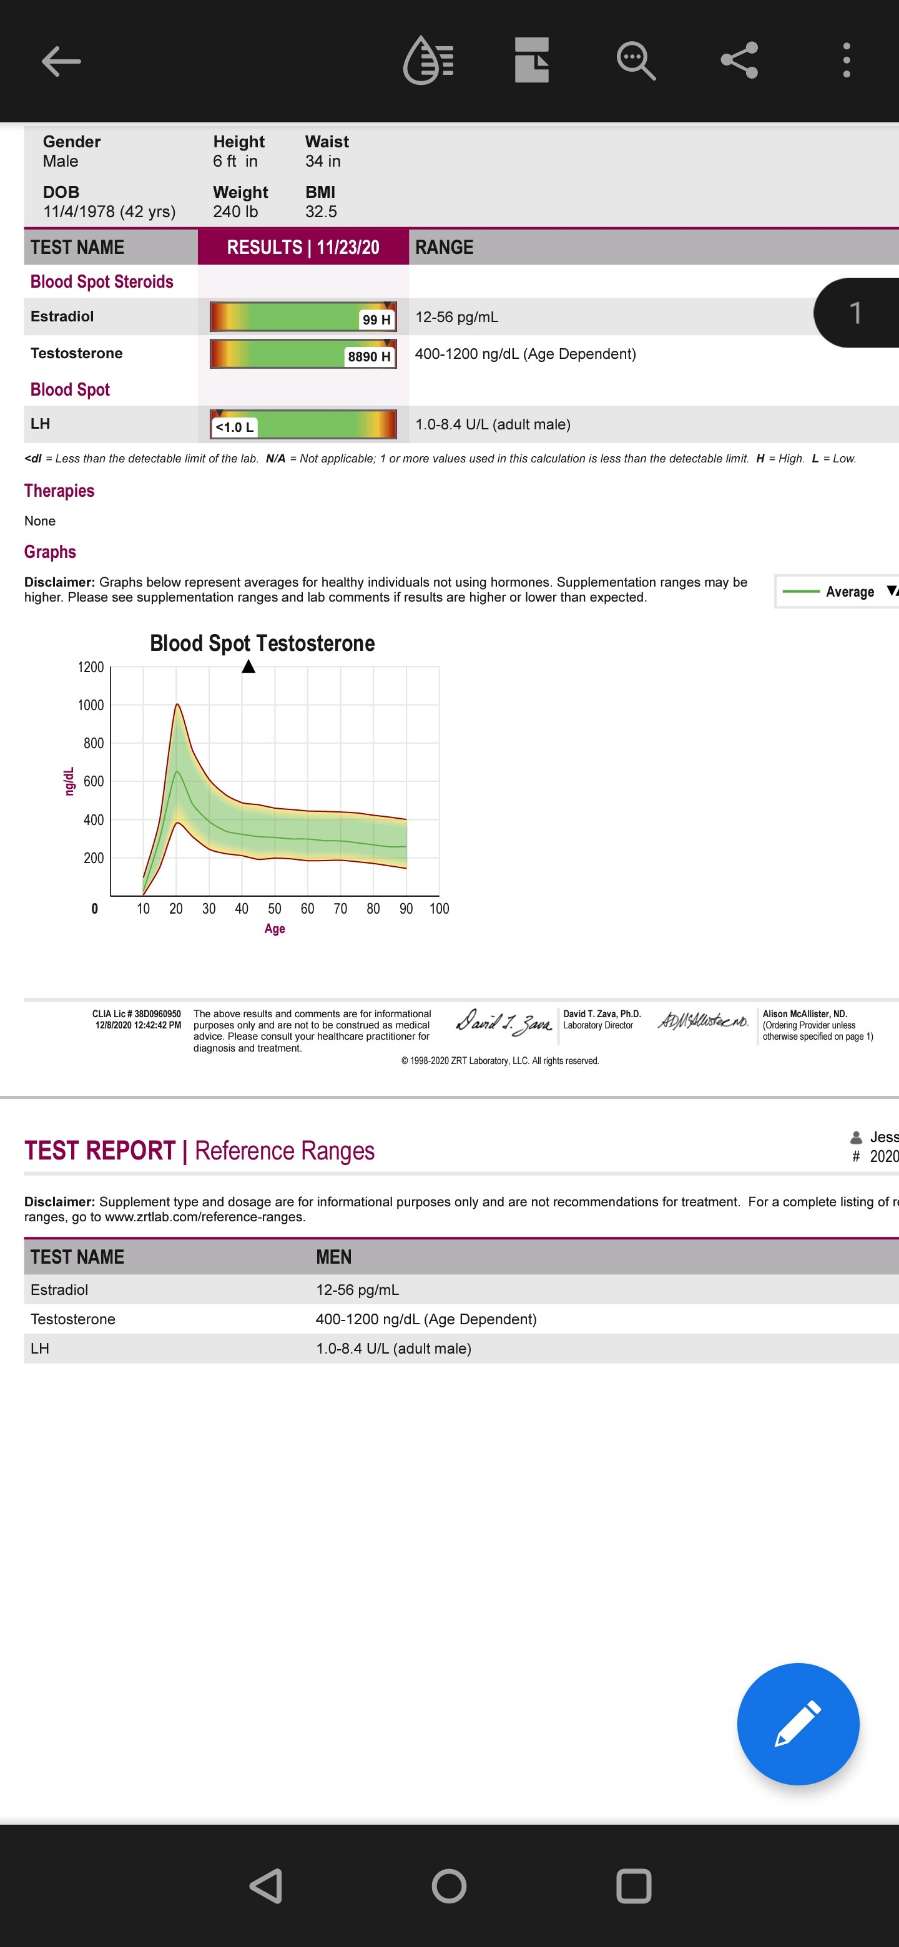
Task: Open the Liquid Mode reading view icon
Action: (x=429, y=61)
